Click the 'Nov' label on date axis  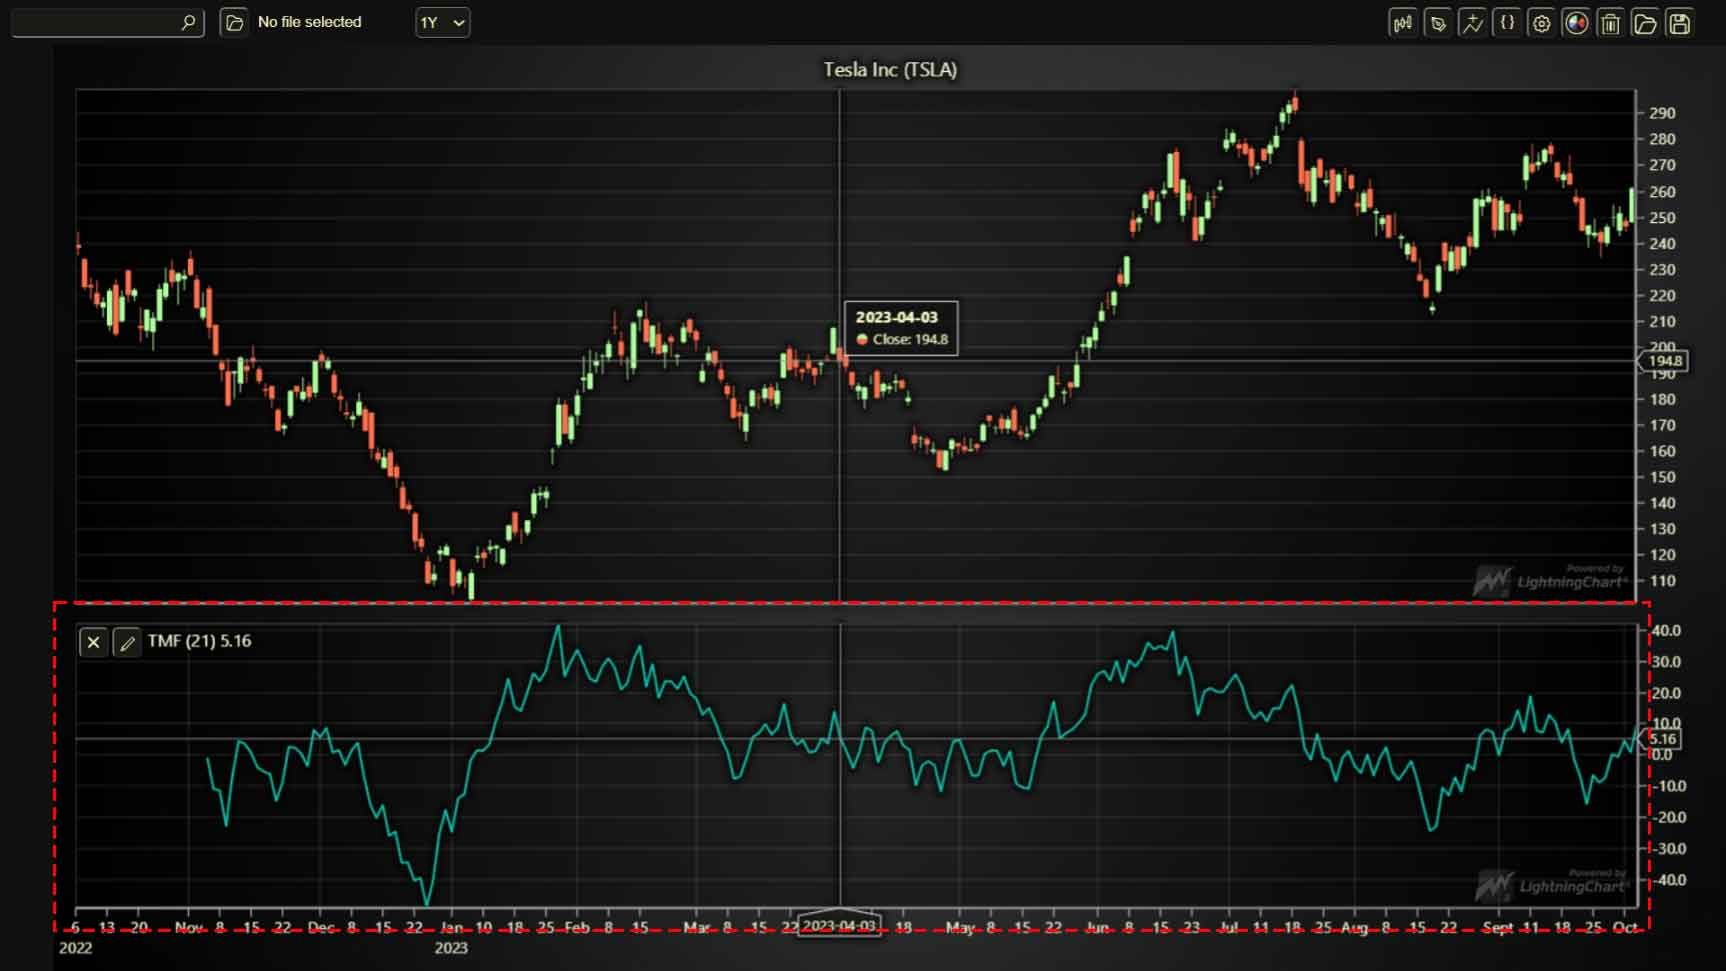coord(189,928)
